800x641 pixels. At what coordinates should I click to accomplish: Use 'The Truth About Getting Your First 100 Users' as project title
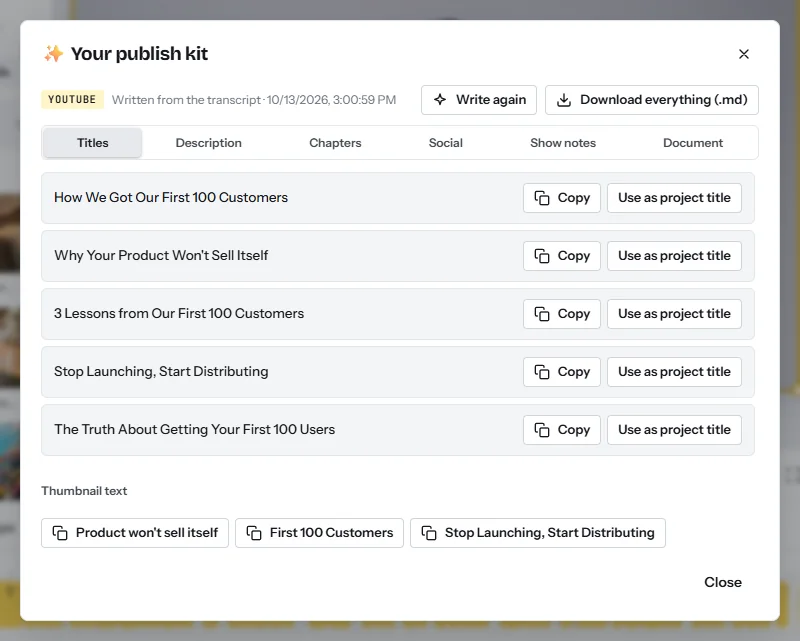click(x=674, y=430)
